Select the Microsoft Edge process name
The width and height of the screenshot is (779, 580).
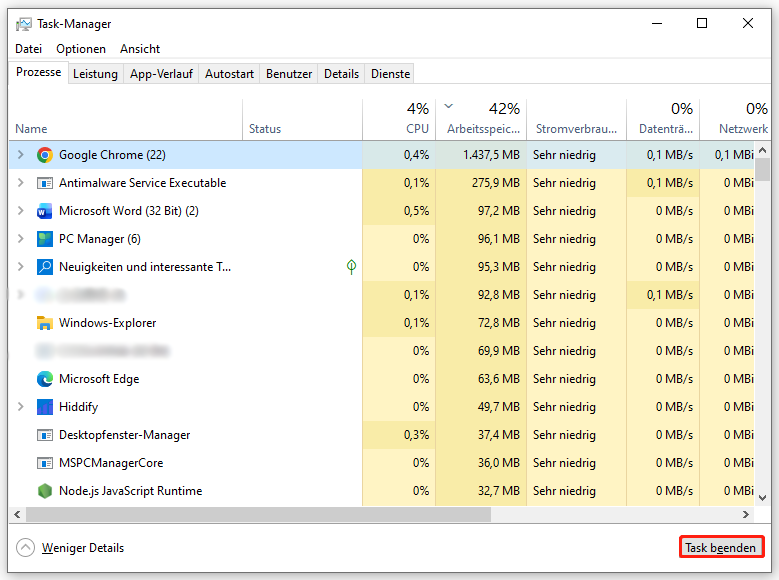coord(99,379)
